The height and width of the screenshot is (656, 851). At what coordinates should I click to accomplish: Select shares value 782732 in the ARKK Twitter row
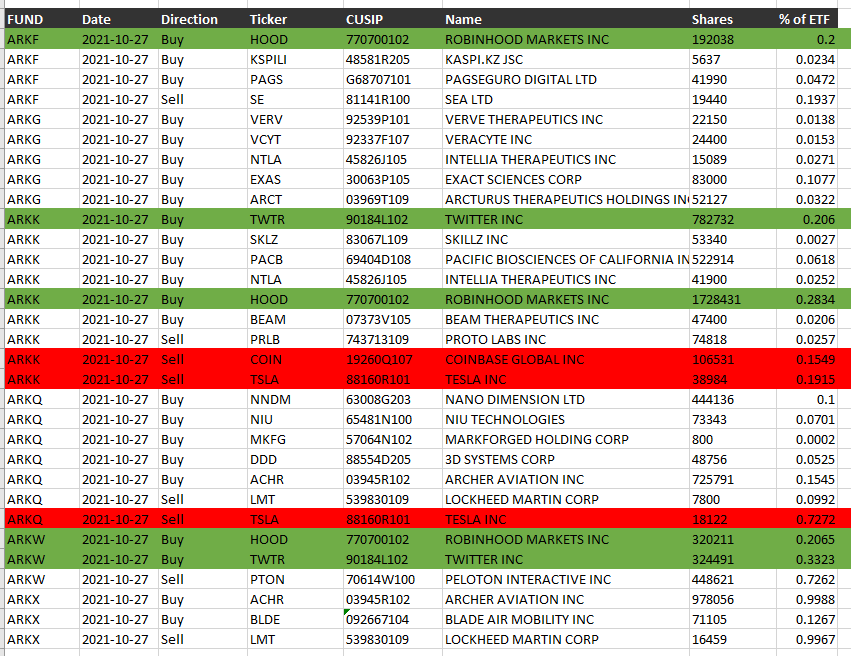coord(713,219)
